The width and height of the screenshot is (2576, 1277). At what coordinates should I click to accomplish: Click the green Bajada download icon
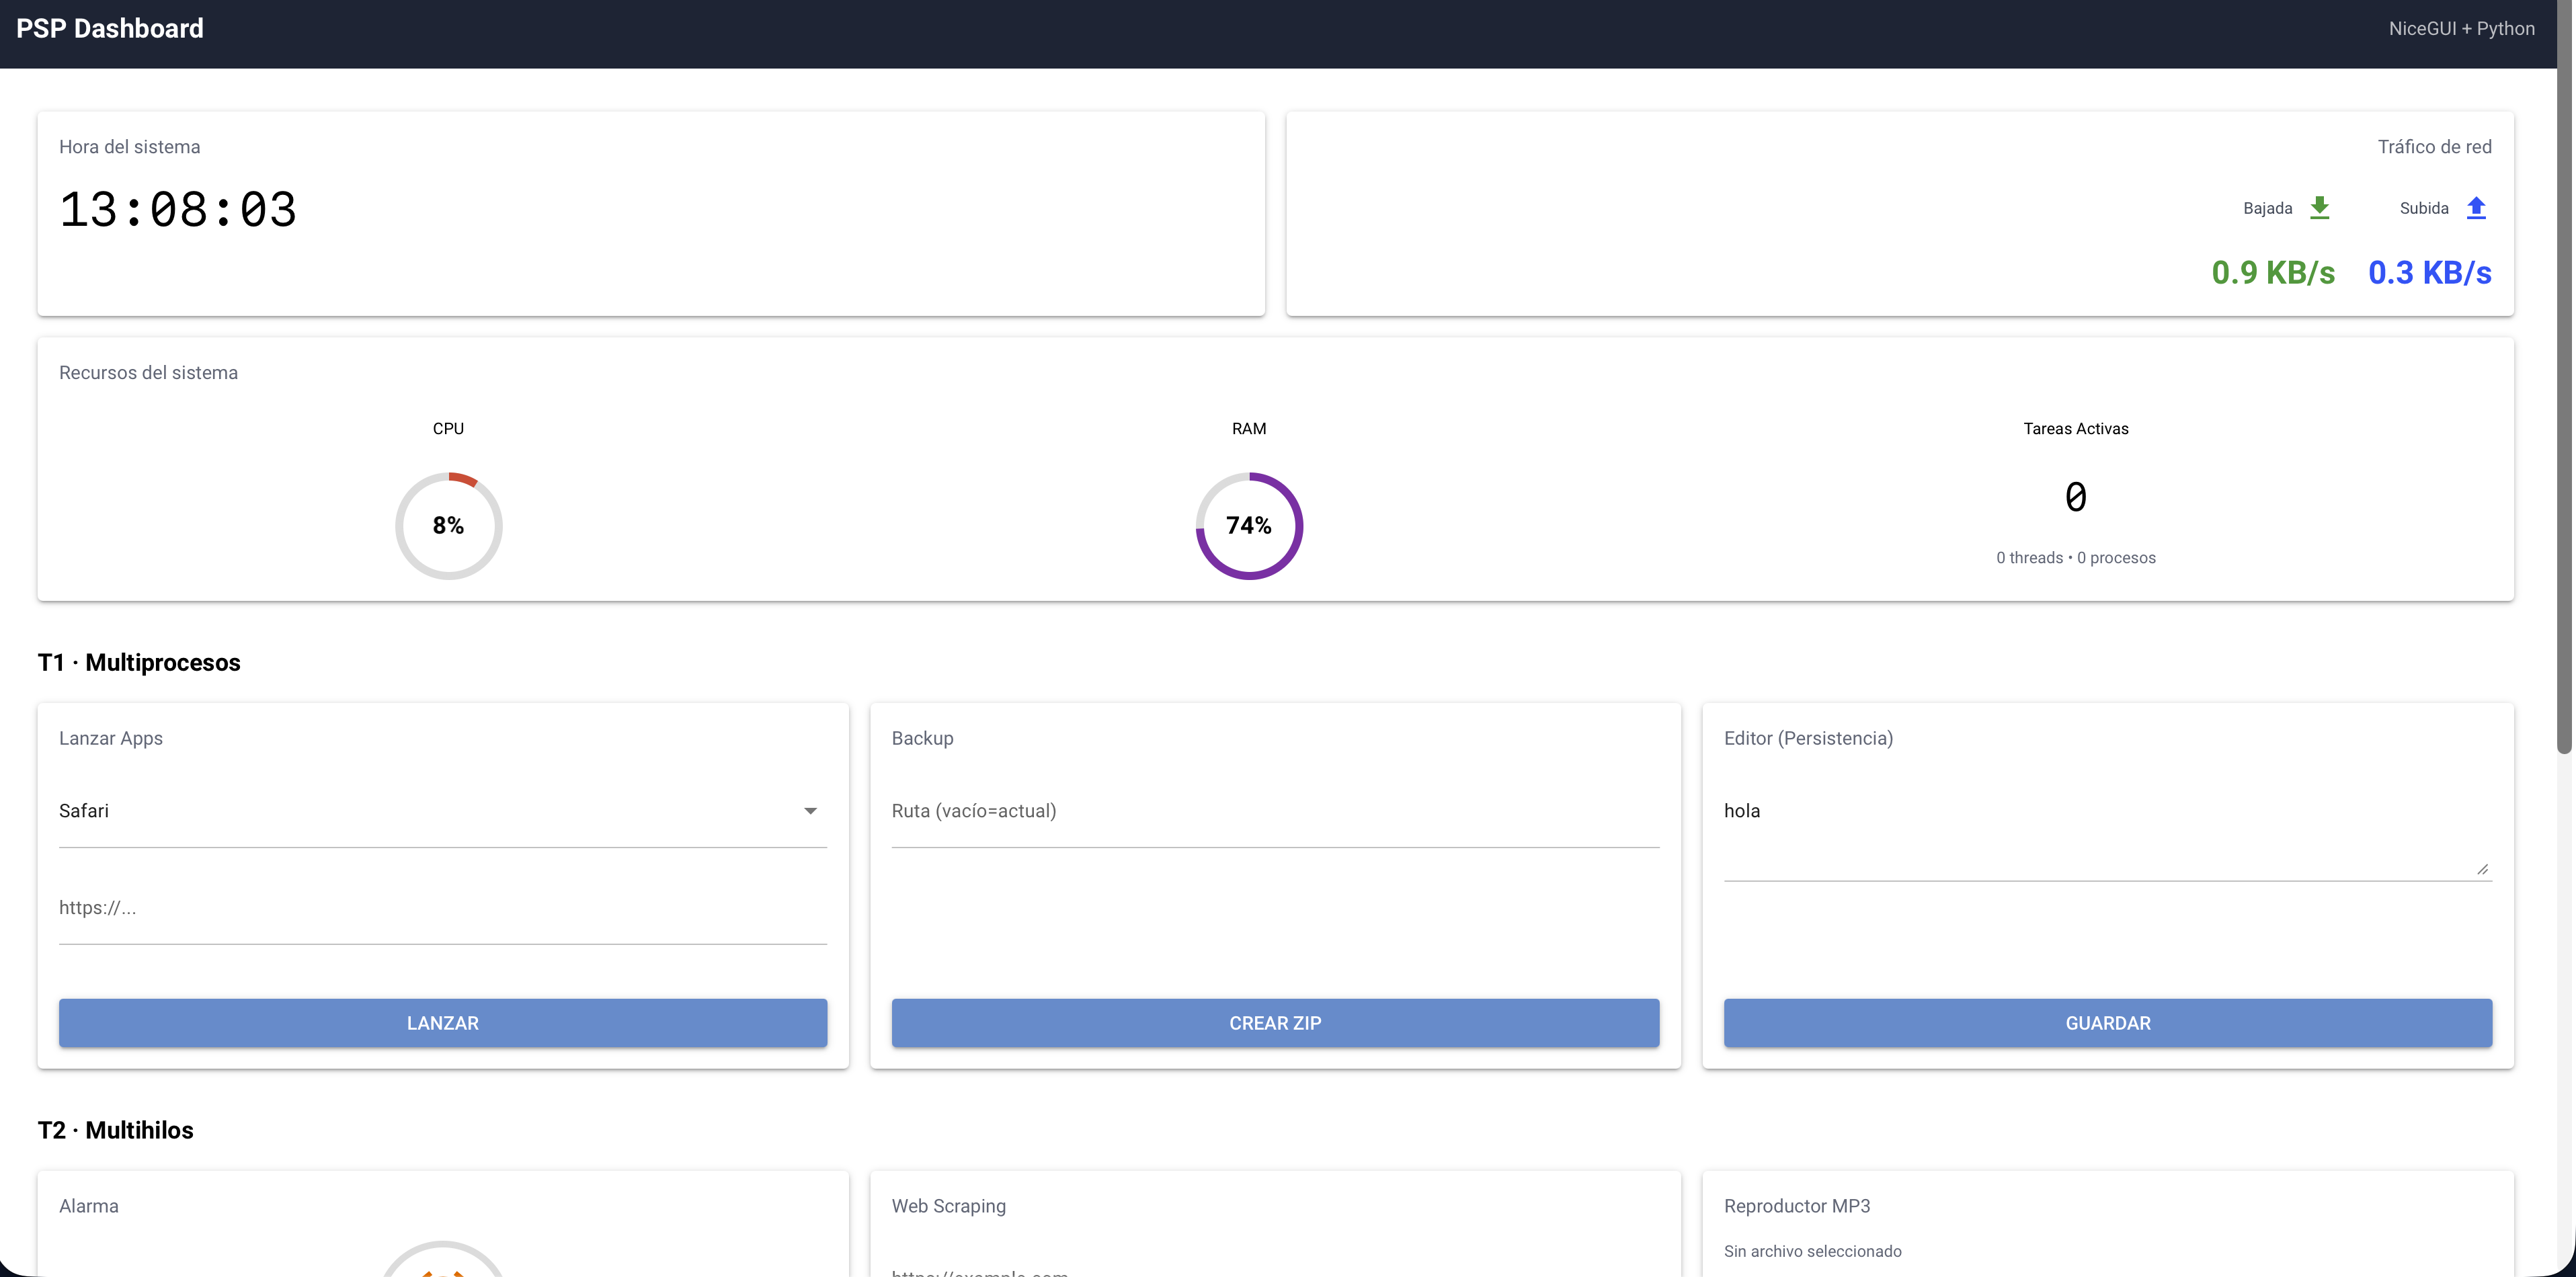(x=2319, y=208)
